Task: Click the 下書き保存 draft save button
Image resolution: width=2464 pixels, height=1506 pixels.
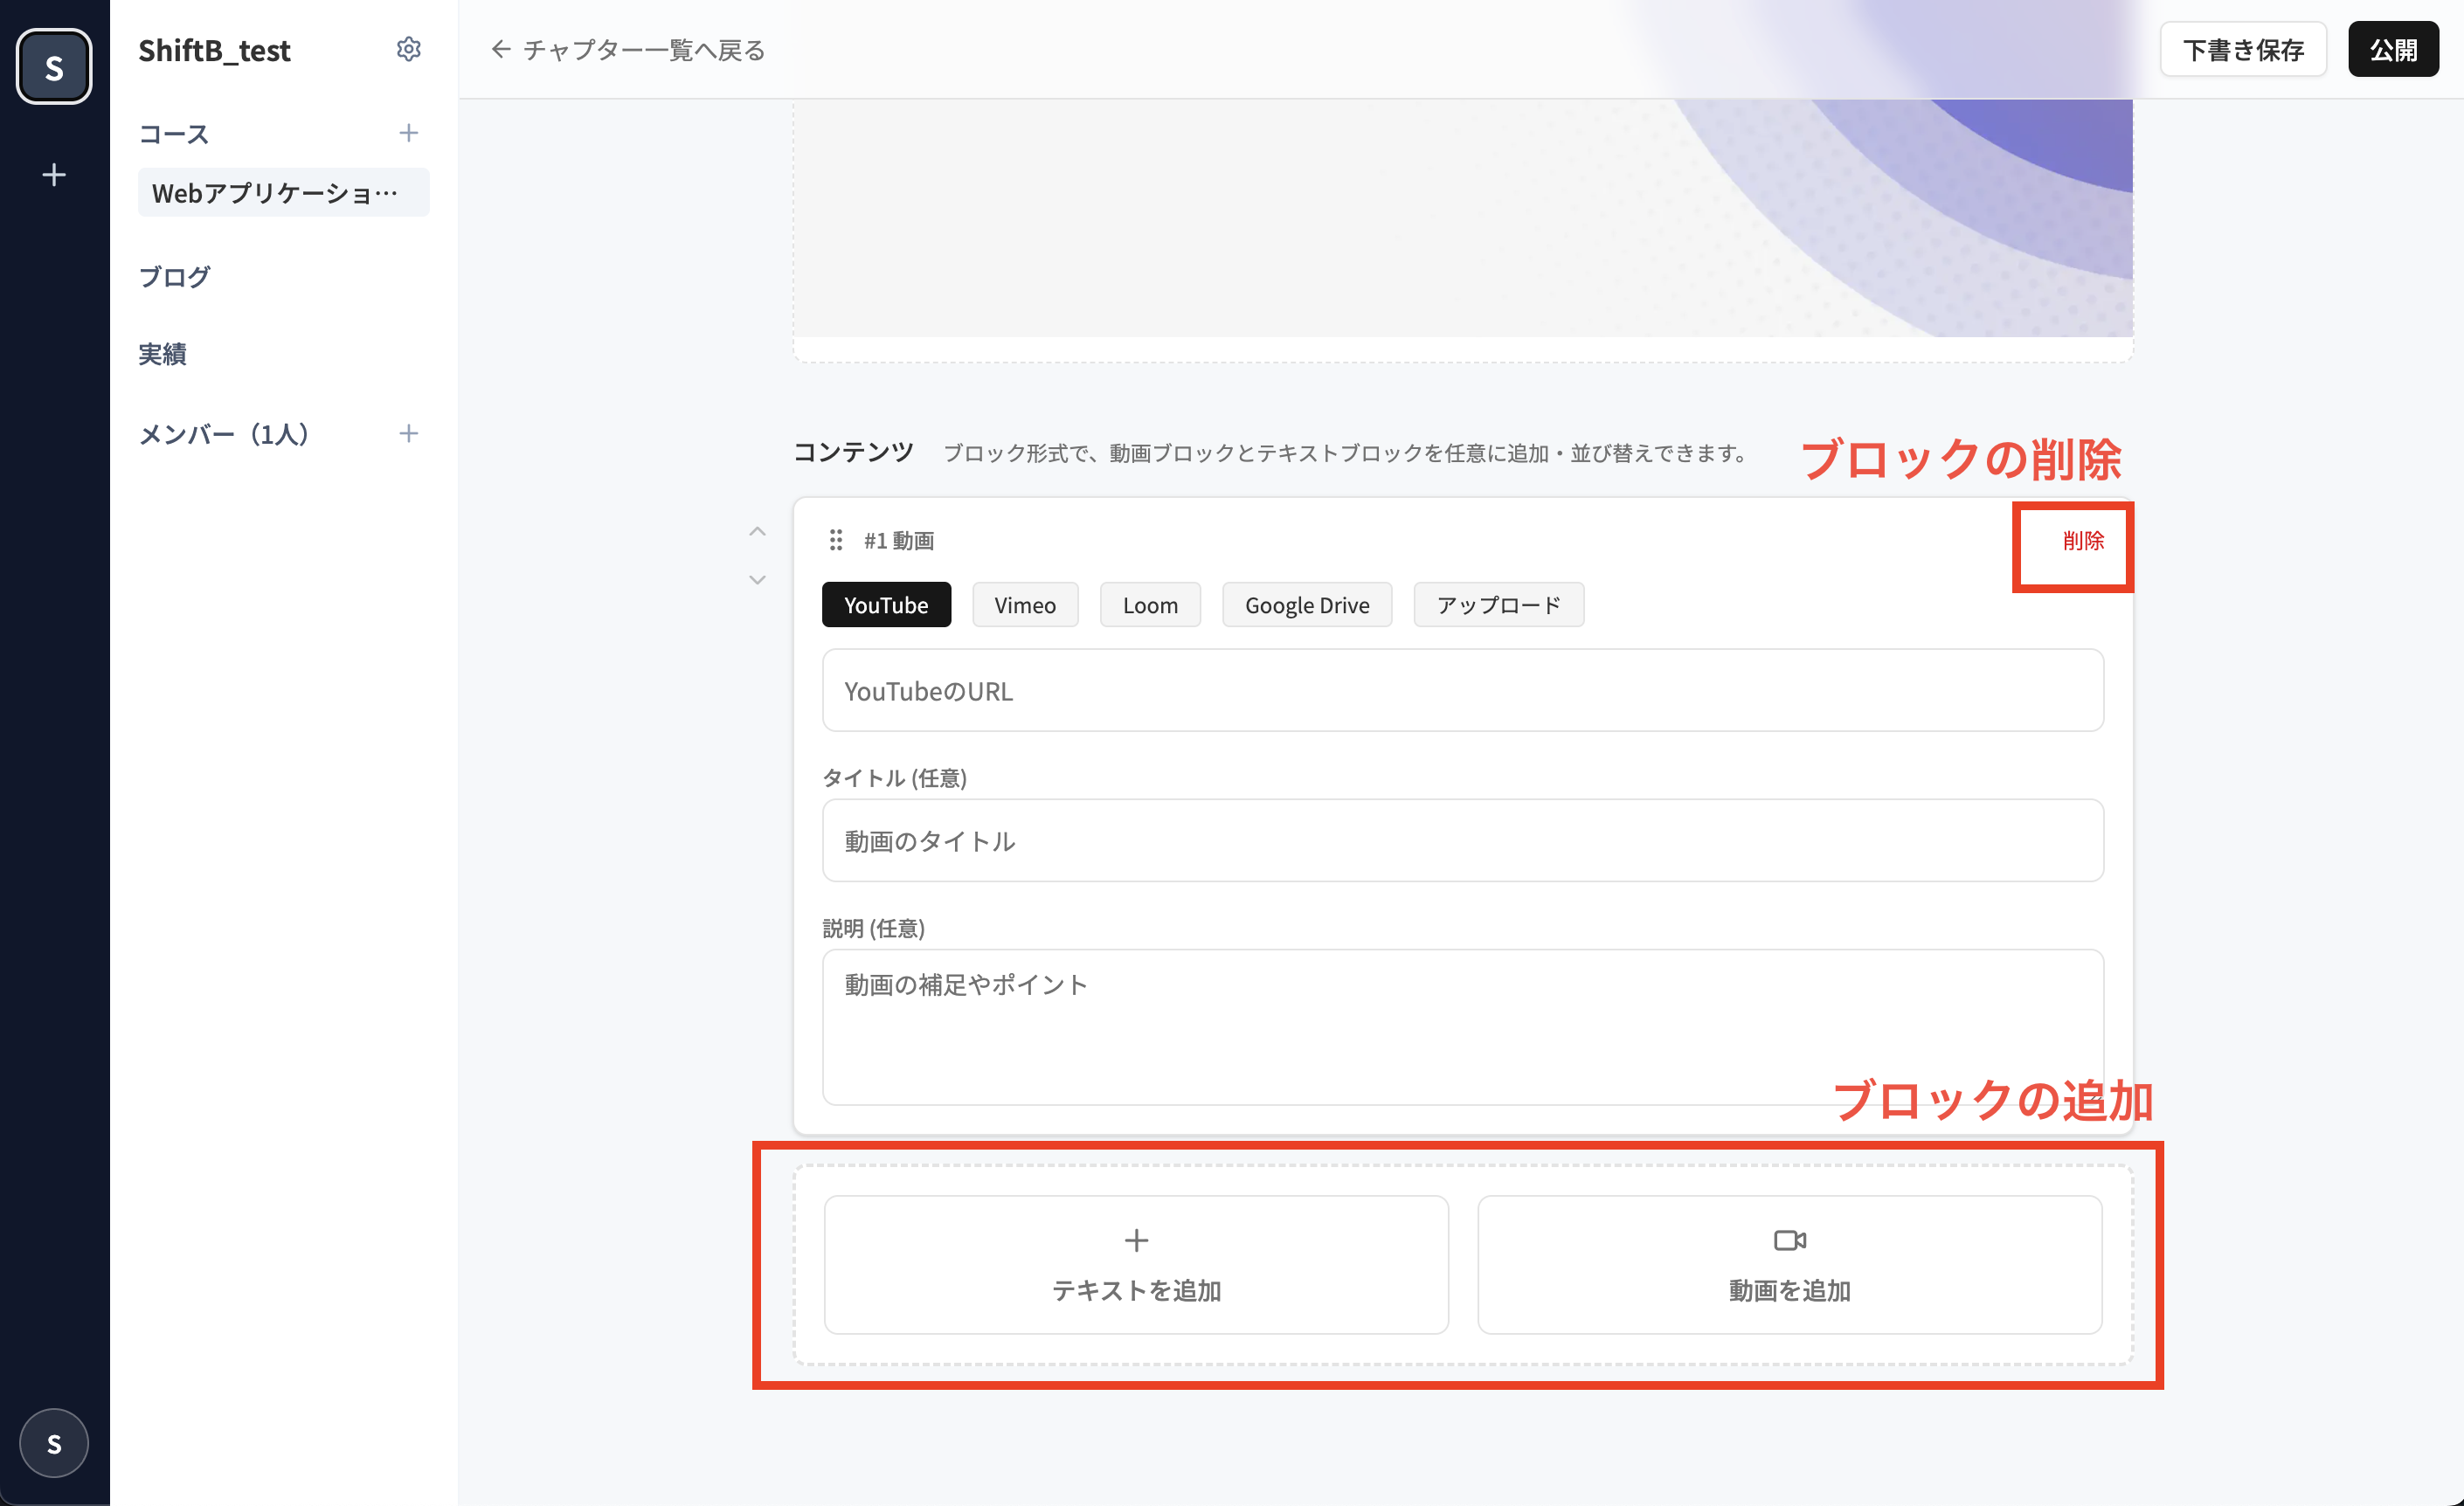Action: click(2242, 49)
